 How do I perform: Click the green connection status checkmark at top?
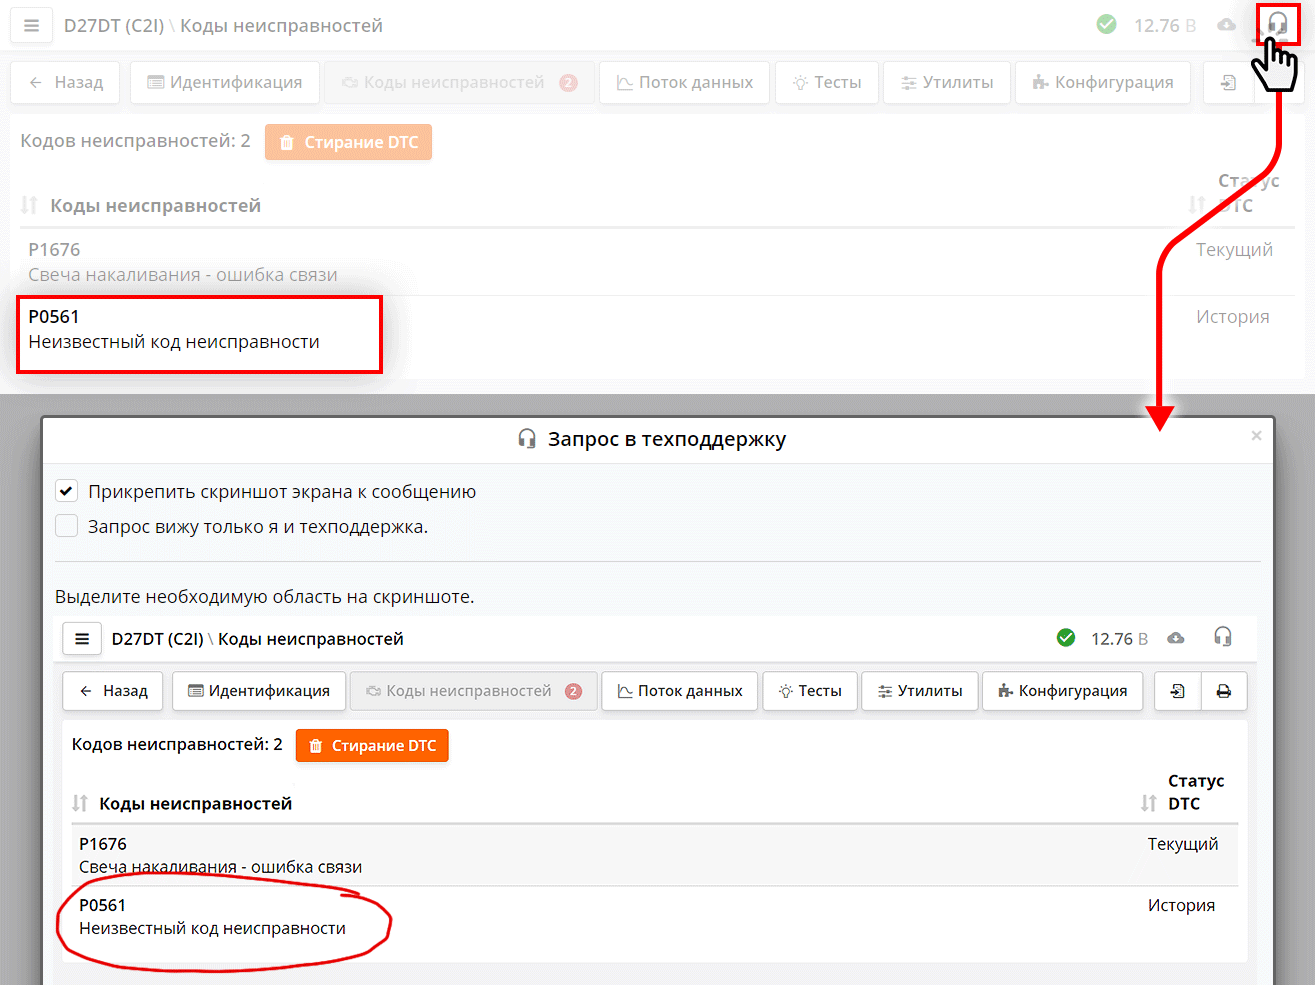click(x=1106, y=25)
